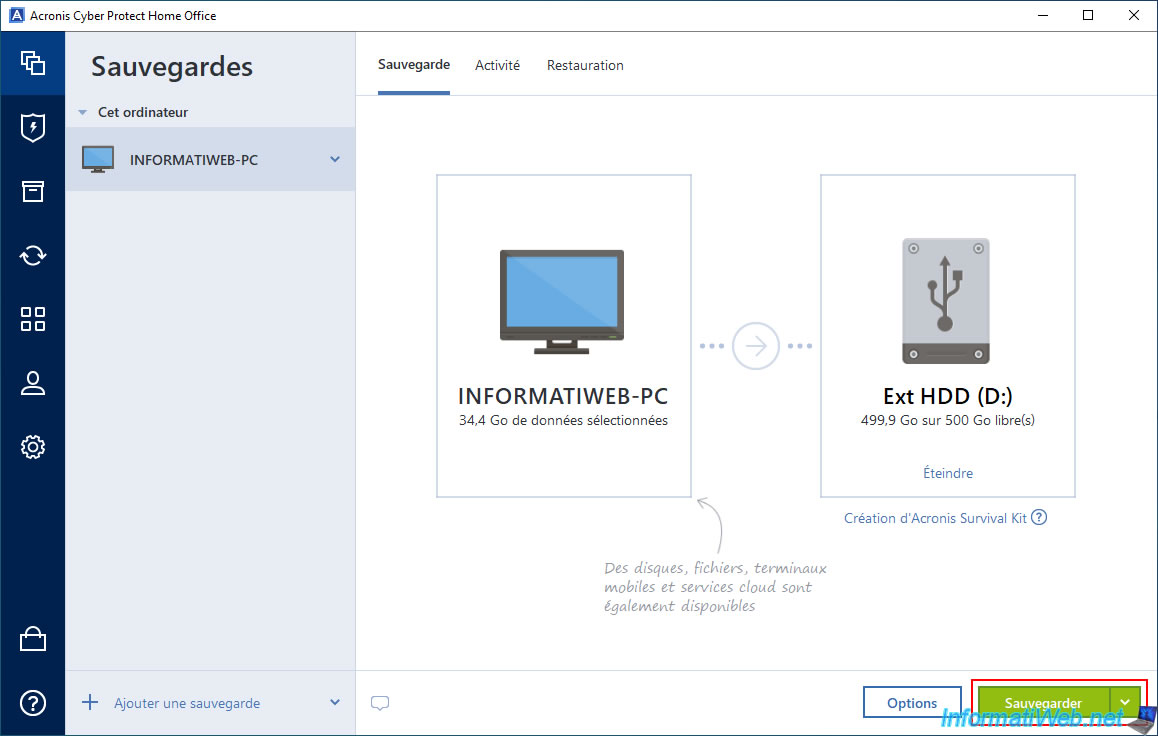Open the Account person icon in sidebar
The image size is (1158, 736).
(32, 383)
